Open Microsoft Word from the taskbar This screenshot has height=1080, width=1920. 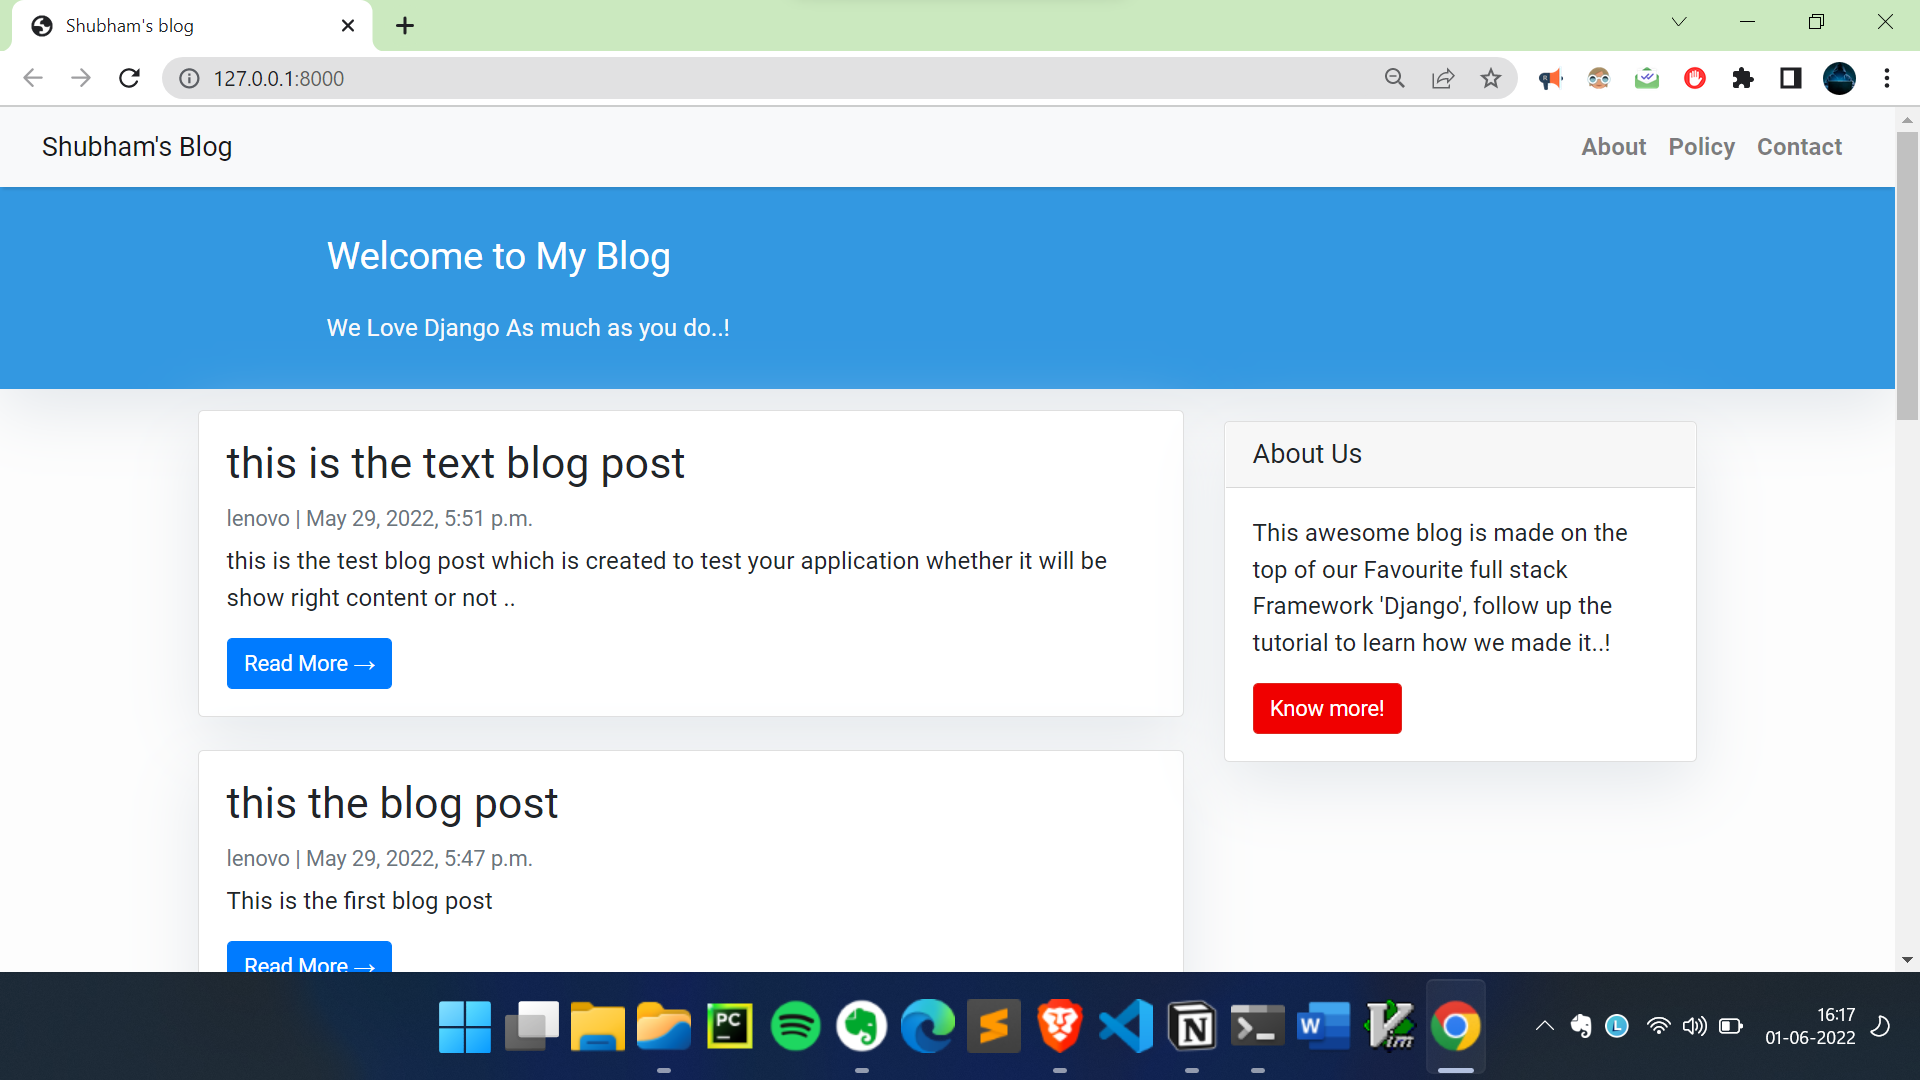(x=1321, y=1026)
